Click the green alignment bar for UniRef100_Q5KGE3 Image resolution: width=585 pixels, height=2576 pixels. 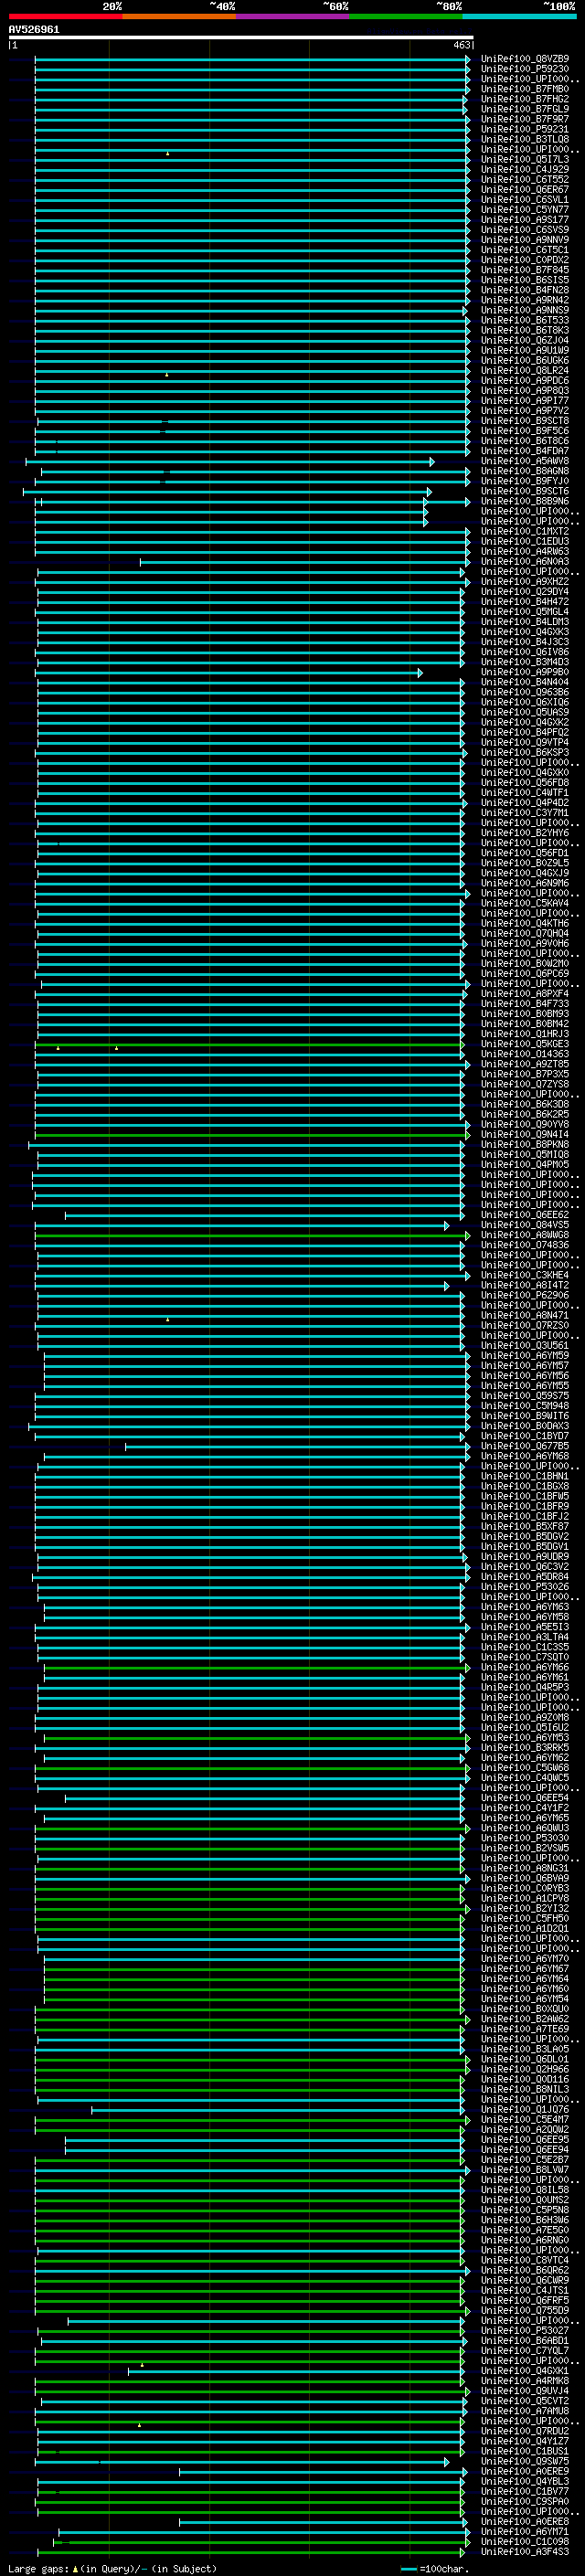click(249, 1044)
